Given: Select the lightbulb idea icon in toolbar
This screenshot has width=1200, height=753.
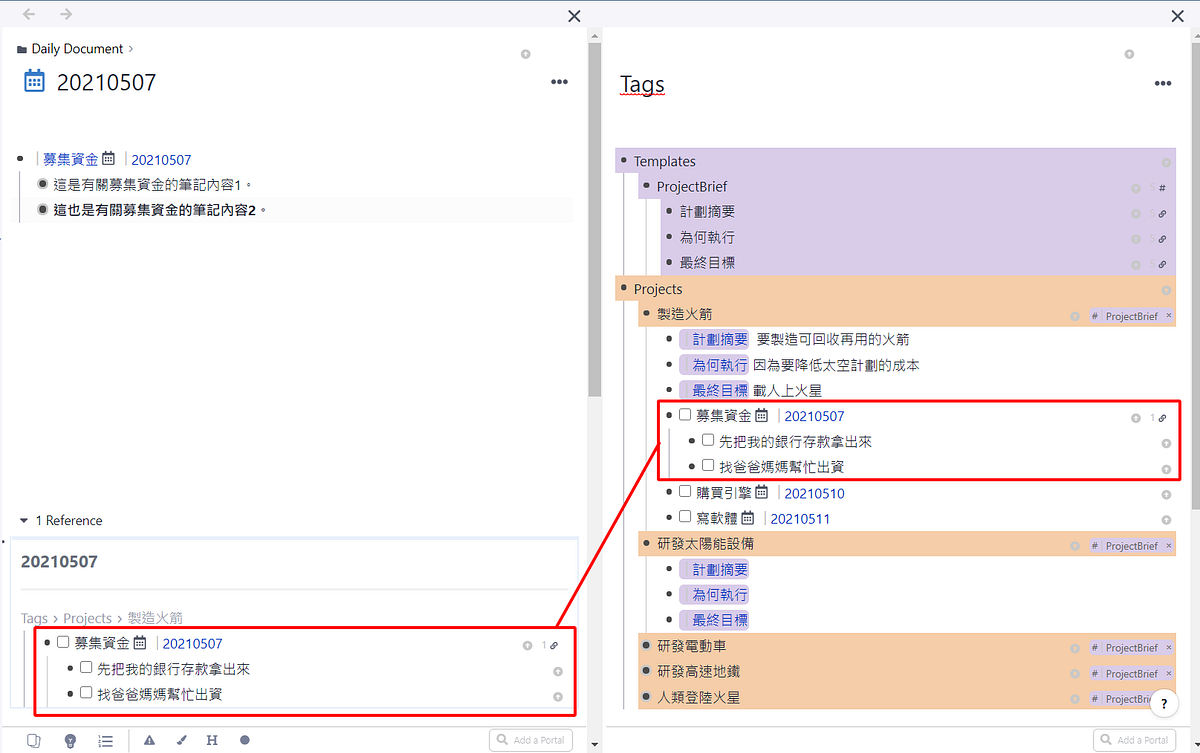Looking at the screenshot, I should pyautogui.click(x=70, y=740).
